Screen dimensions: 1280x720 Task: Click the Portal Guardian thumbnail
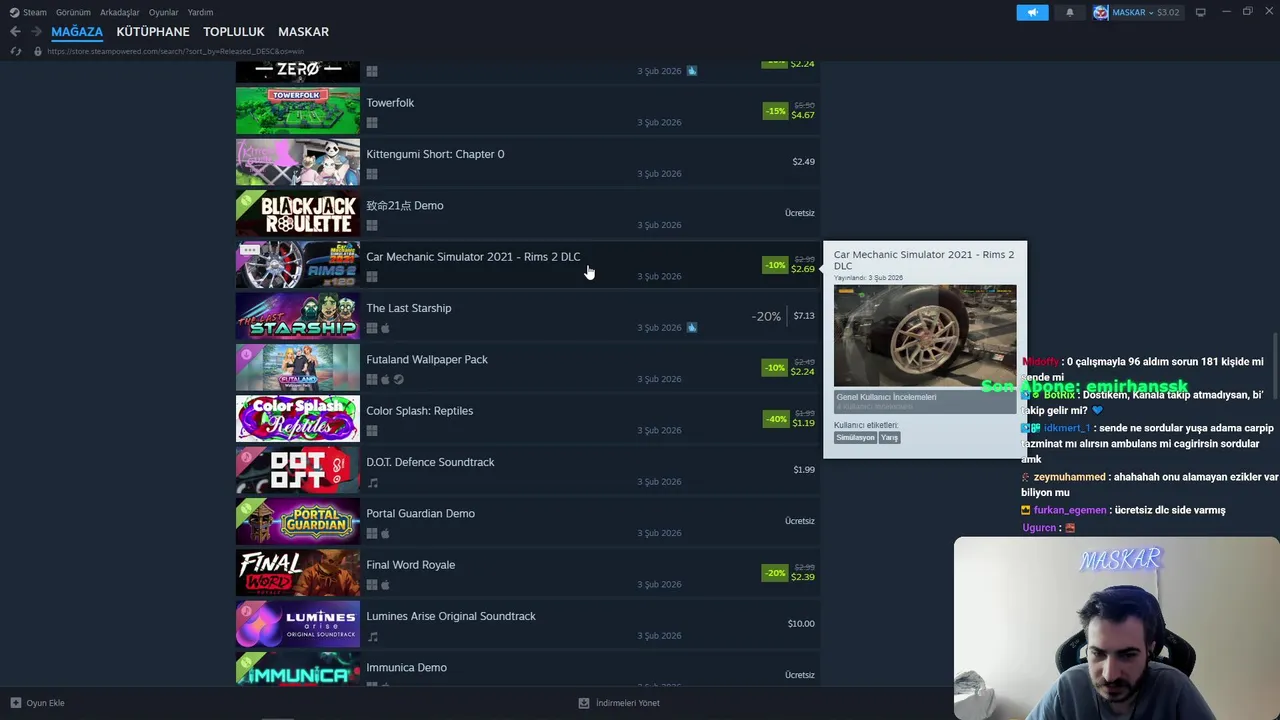(x=297, y=521)
